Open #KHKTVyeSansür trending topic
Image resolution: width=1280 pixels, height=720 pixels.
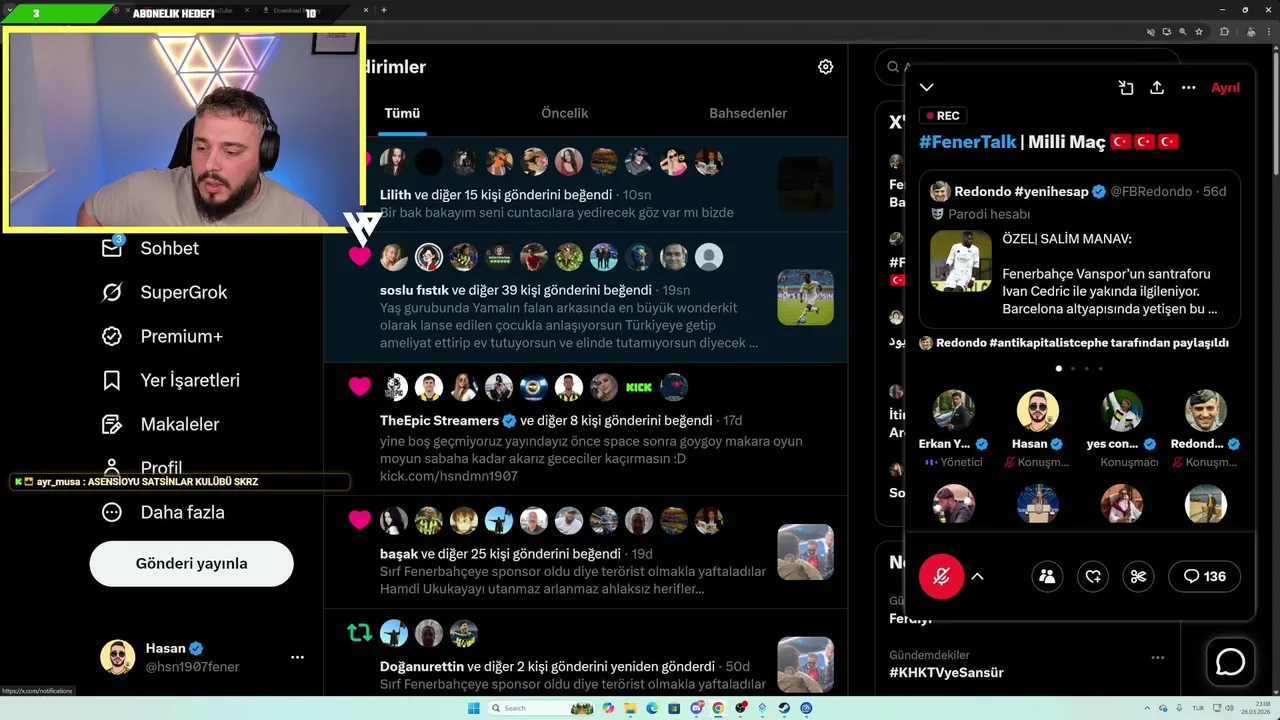[946, 673]
